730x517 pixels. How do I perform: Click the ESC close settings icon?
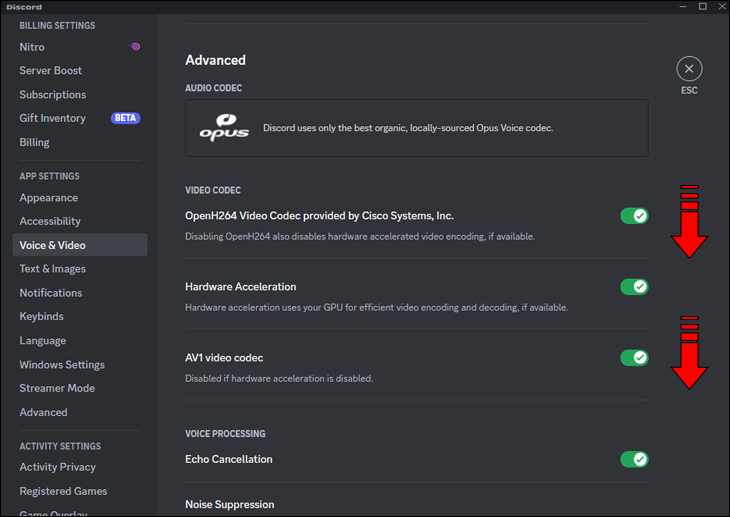point(689,69)
